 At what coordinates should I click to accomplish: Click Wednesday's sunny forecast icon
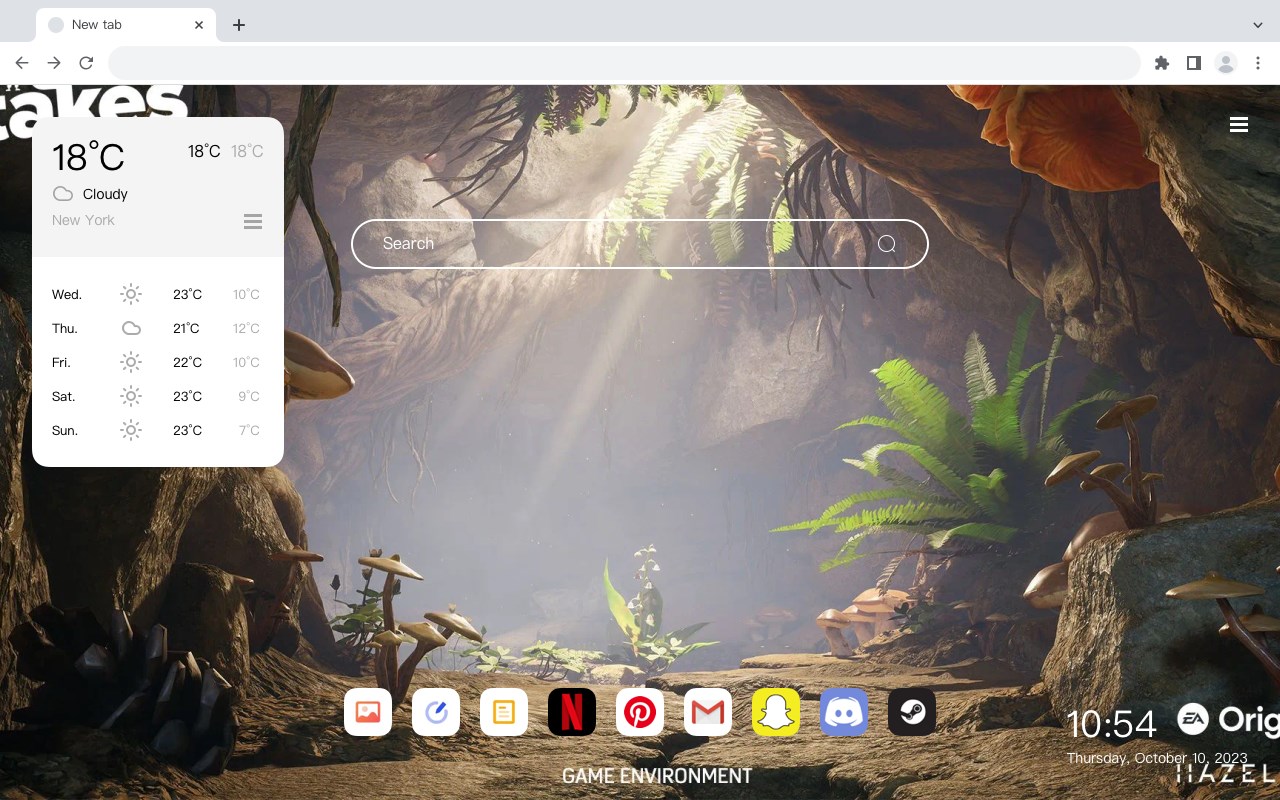131,294
